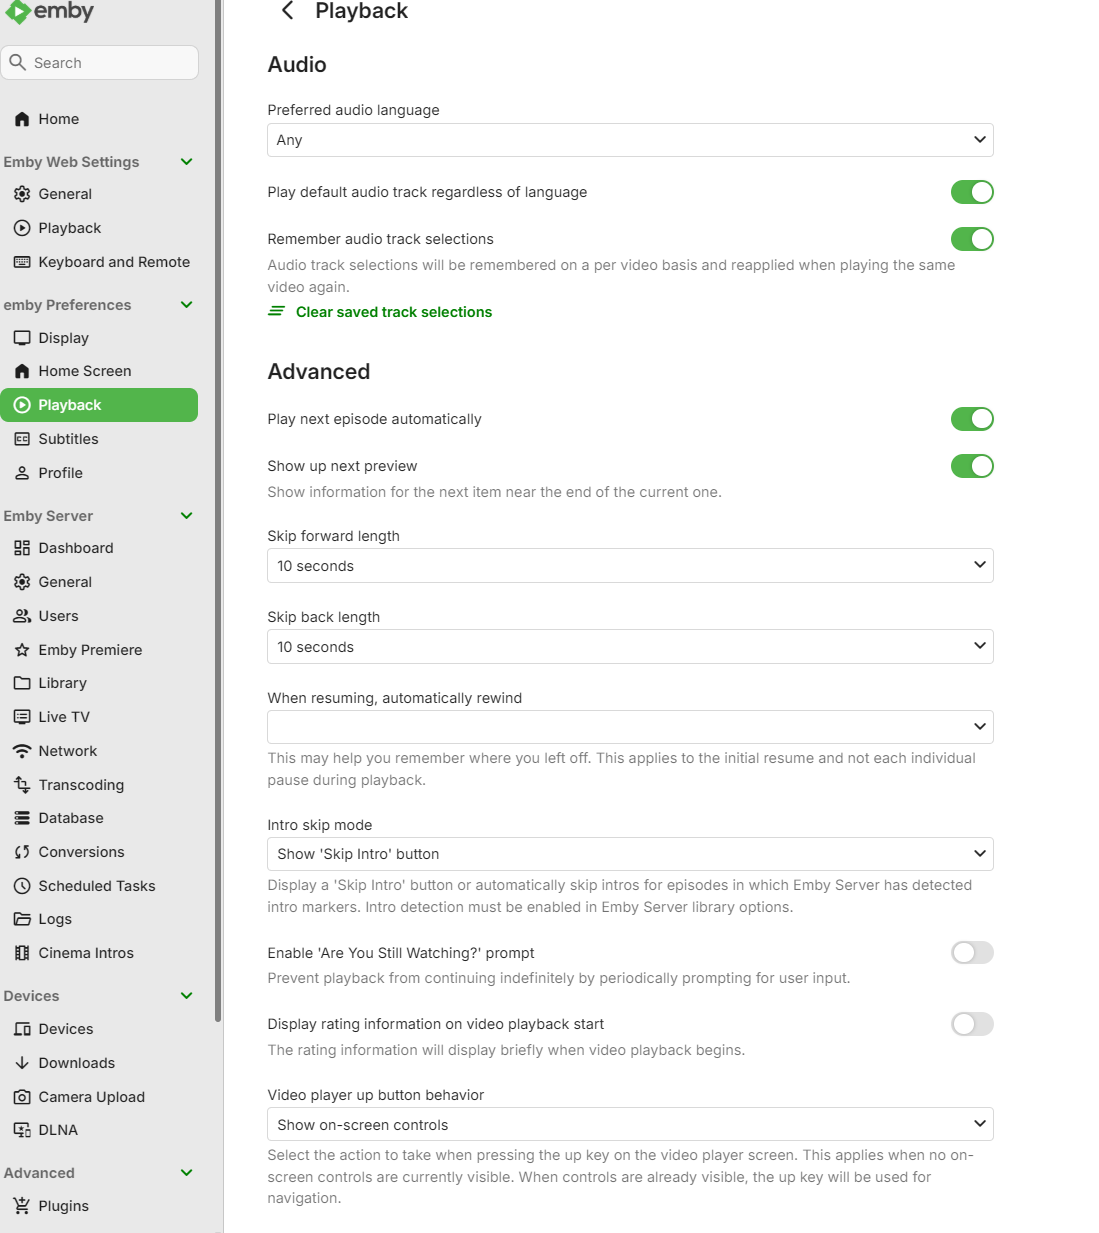The height and width of the screenshot is (1233, 1099).
Task: Turn off Remember audio track selections
Action: 971,239
